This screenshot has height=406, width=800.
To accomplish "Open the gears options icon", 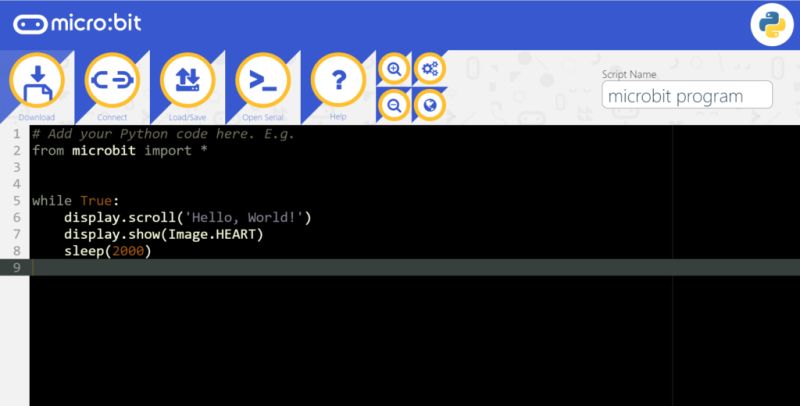I will [x=430, y=68].
